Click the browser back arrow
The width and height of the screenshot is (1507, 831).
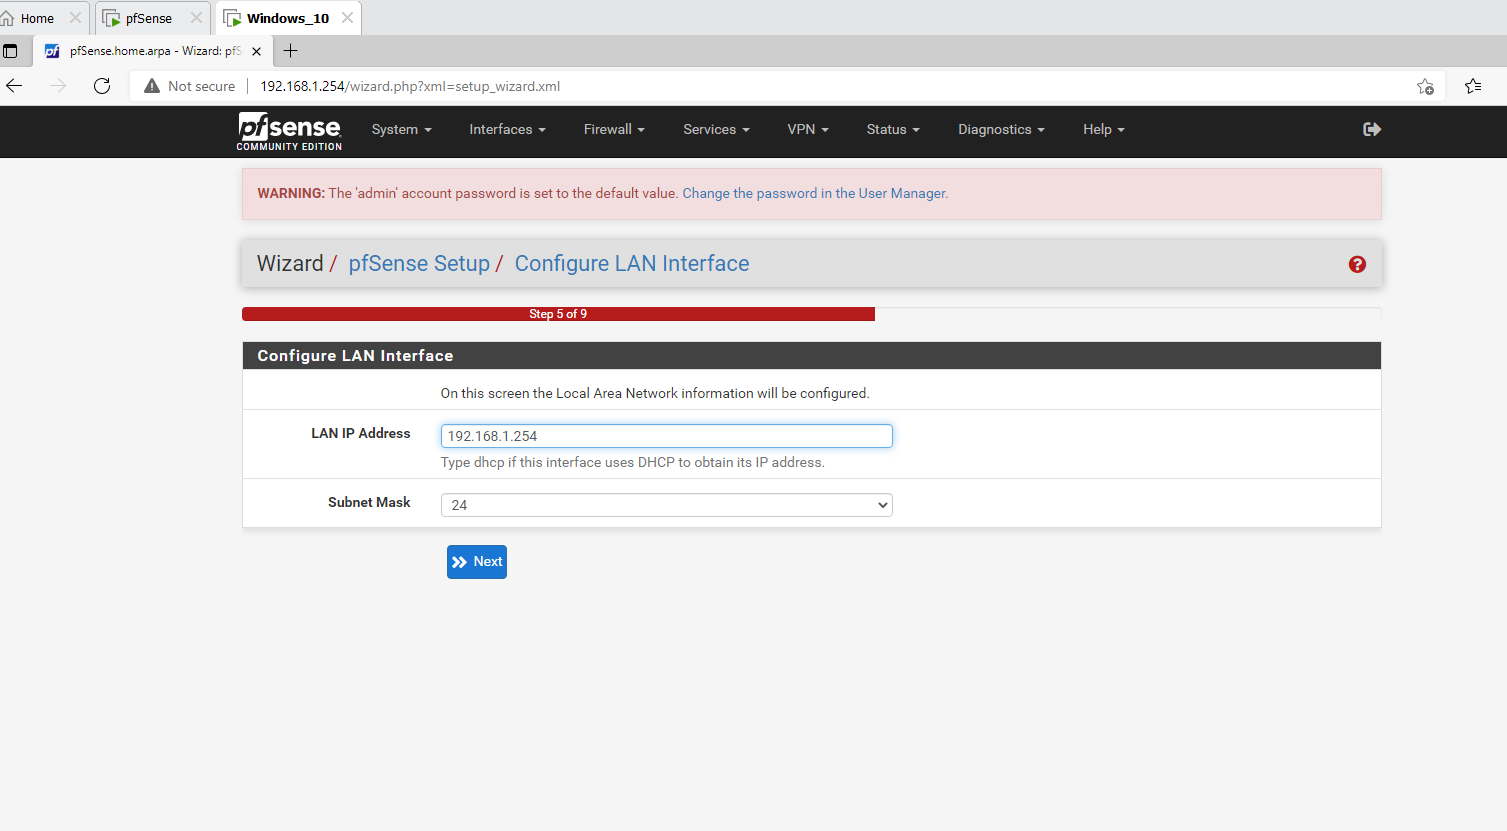[x=14, y=86]
